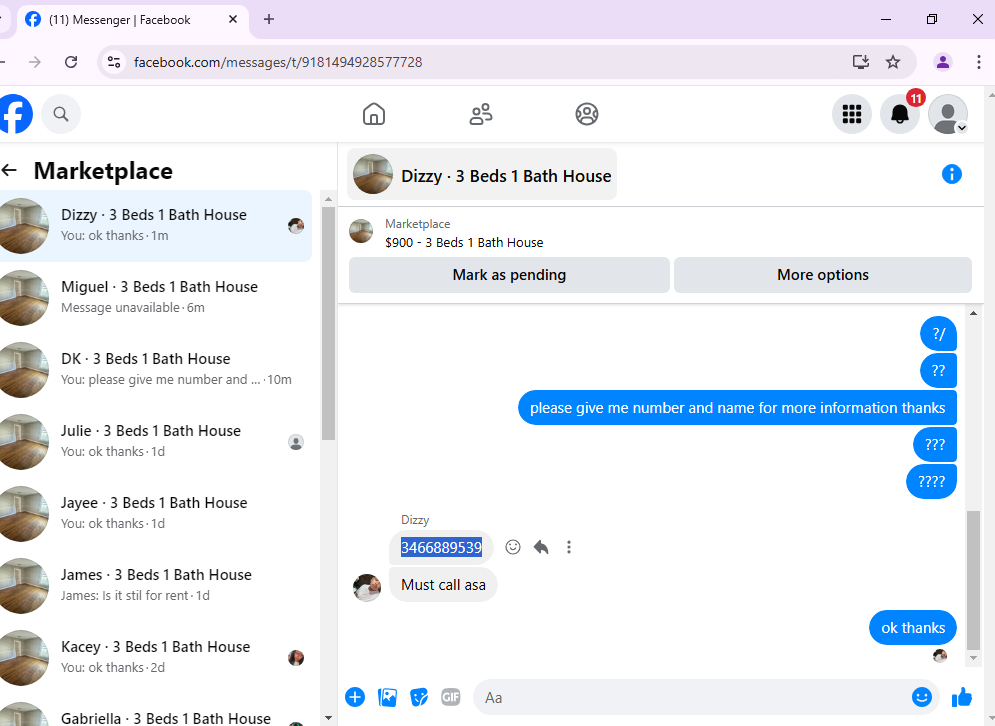This screenshot has width=995, height=726.
Task: Close the Messenger | Facebook tab
Action: point(233,19)
